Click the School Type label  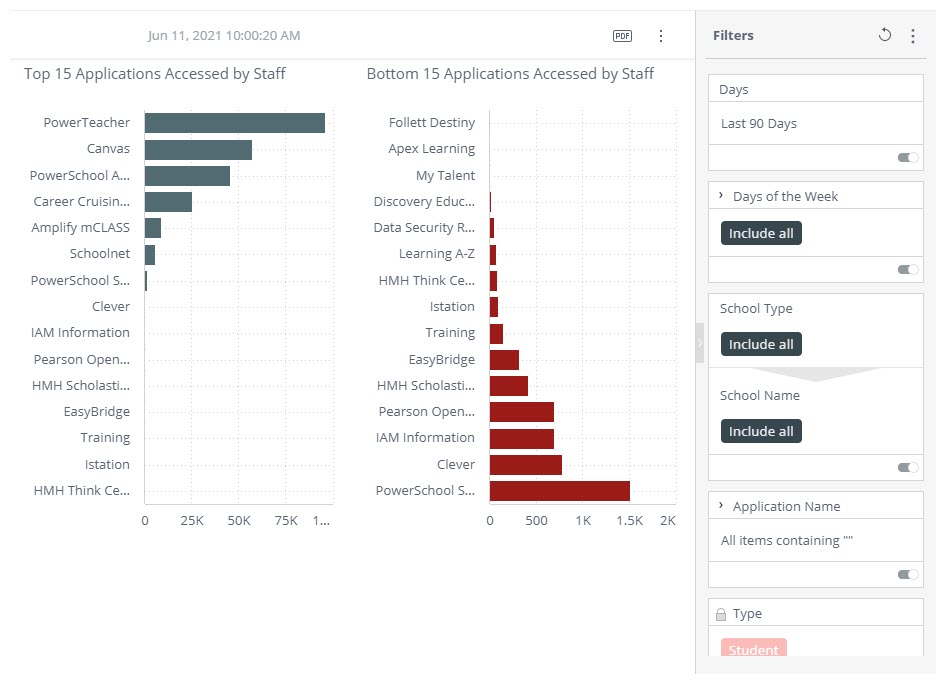point(756,308)
